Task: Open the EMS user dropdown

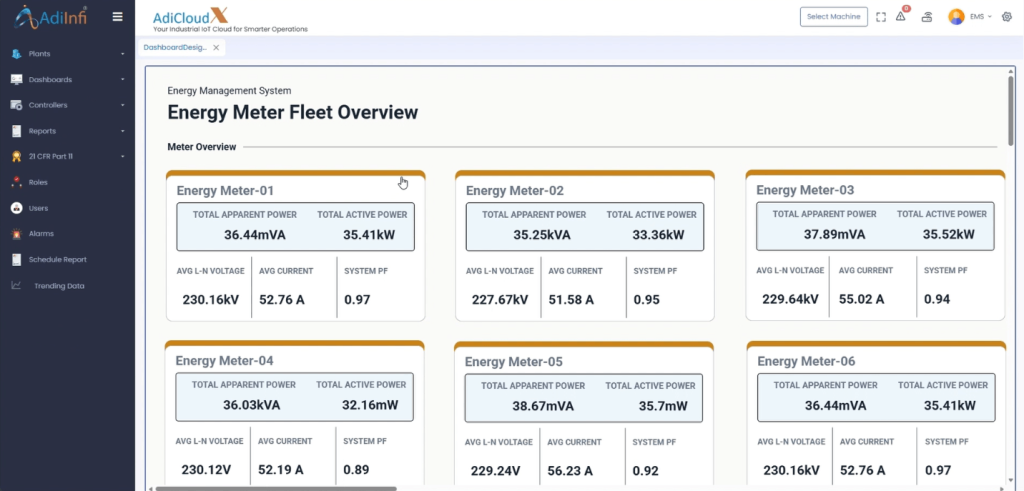Action: tap(980, 17)
